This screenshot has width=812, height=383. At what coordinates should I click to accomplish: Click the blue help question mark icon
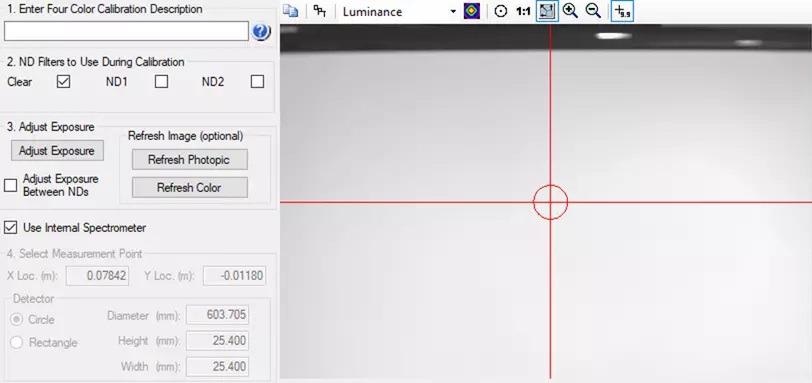(x=261, y=32)
